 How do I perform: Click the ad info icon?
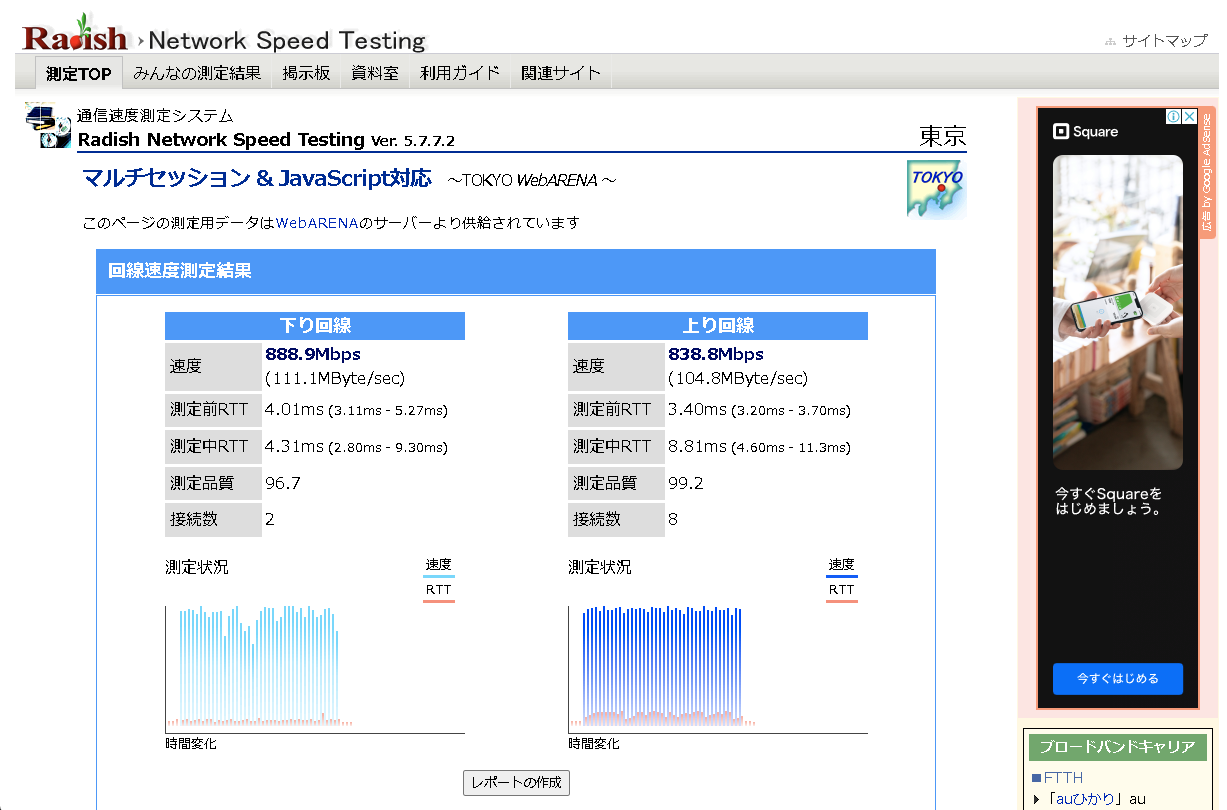(x=1175, y=116)
